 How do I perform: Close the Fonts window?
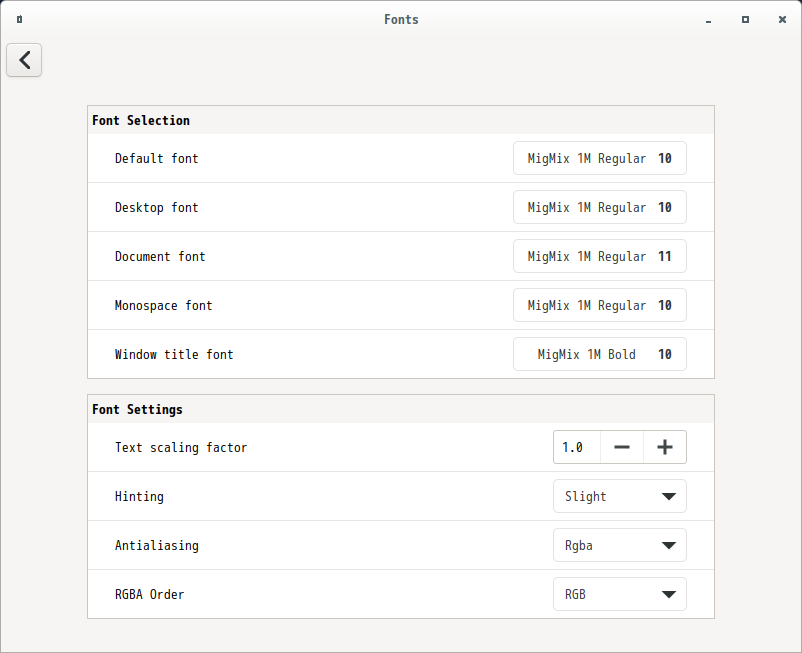coord(782,19)
